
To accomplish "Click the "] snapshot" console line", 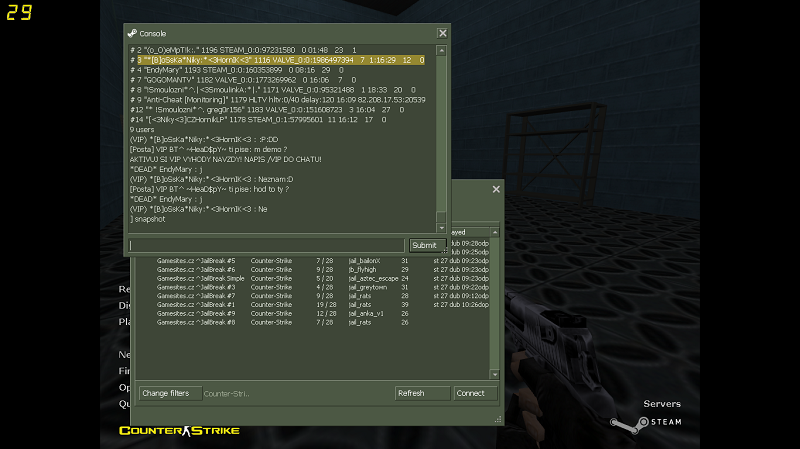I will 147,219.
